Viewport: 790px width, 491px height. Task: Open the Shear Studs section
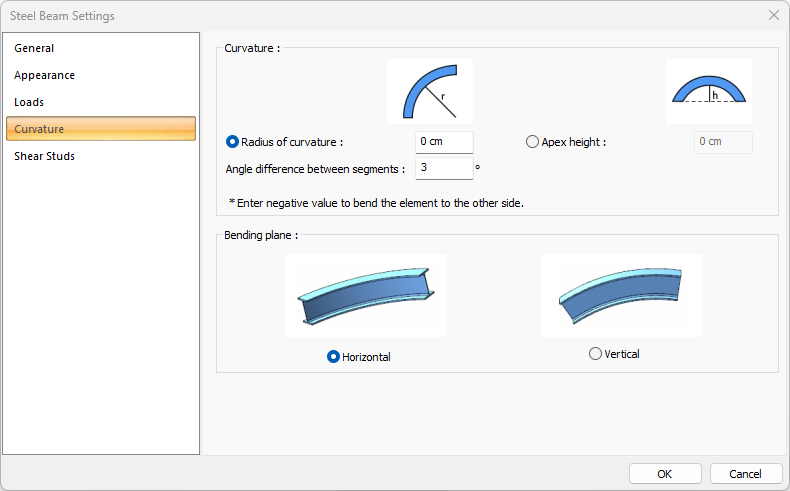coord(44,156)
